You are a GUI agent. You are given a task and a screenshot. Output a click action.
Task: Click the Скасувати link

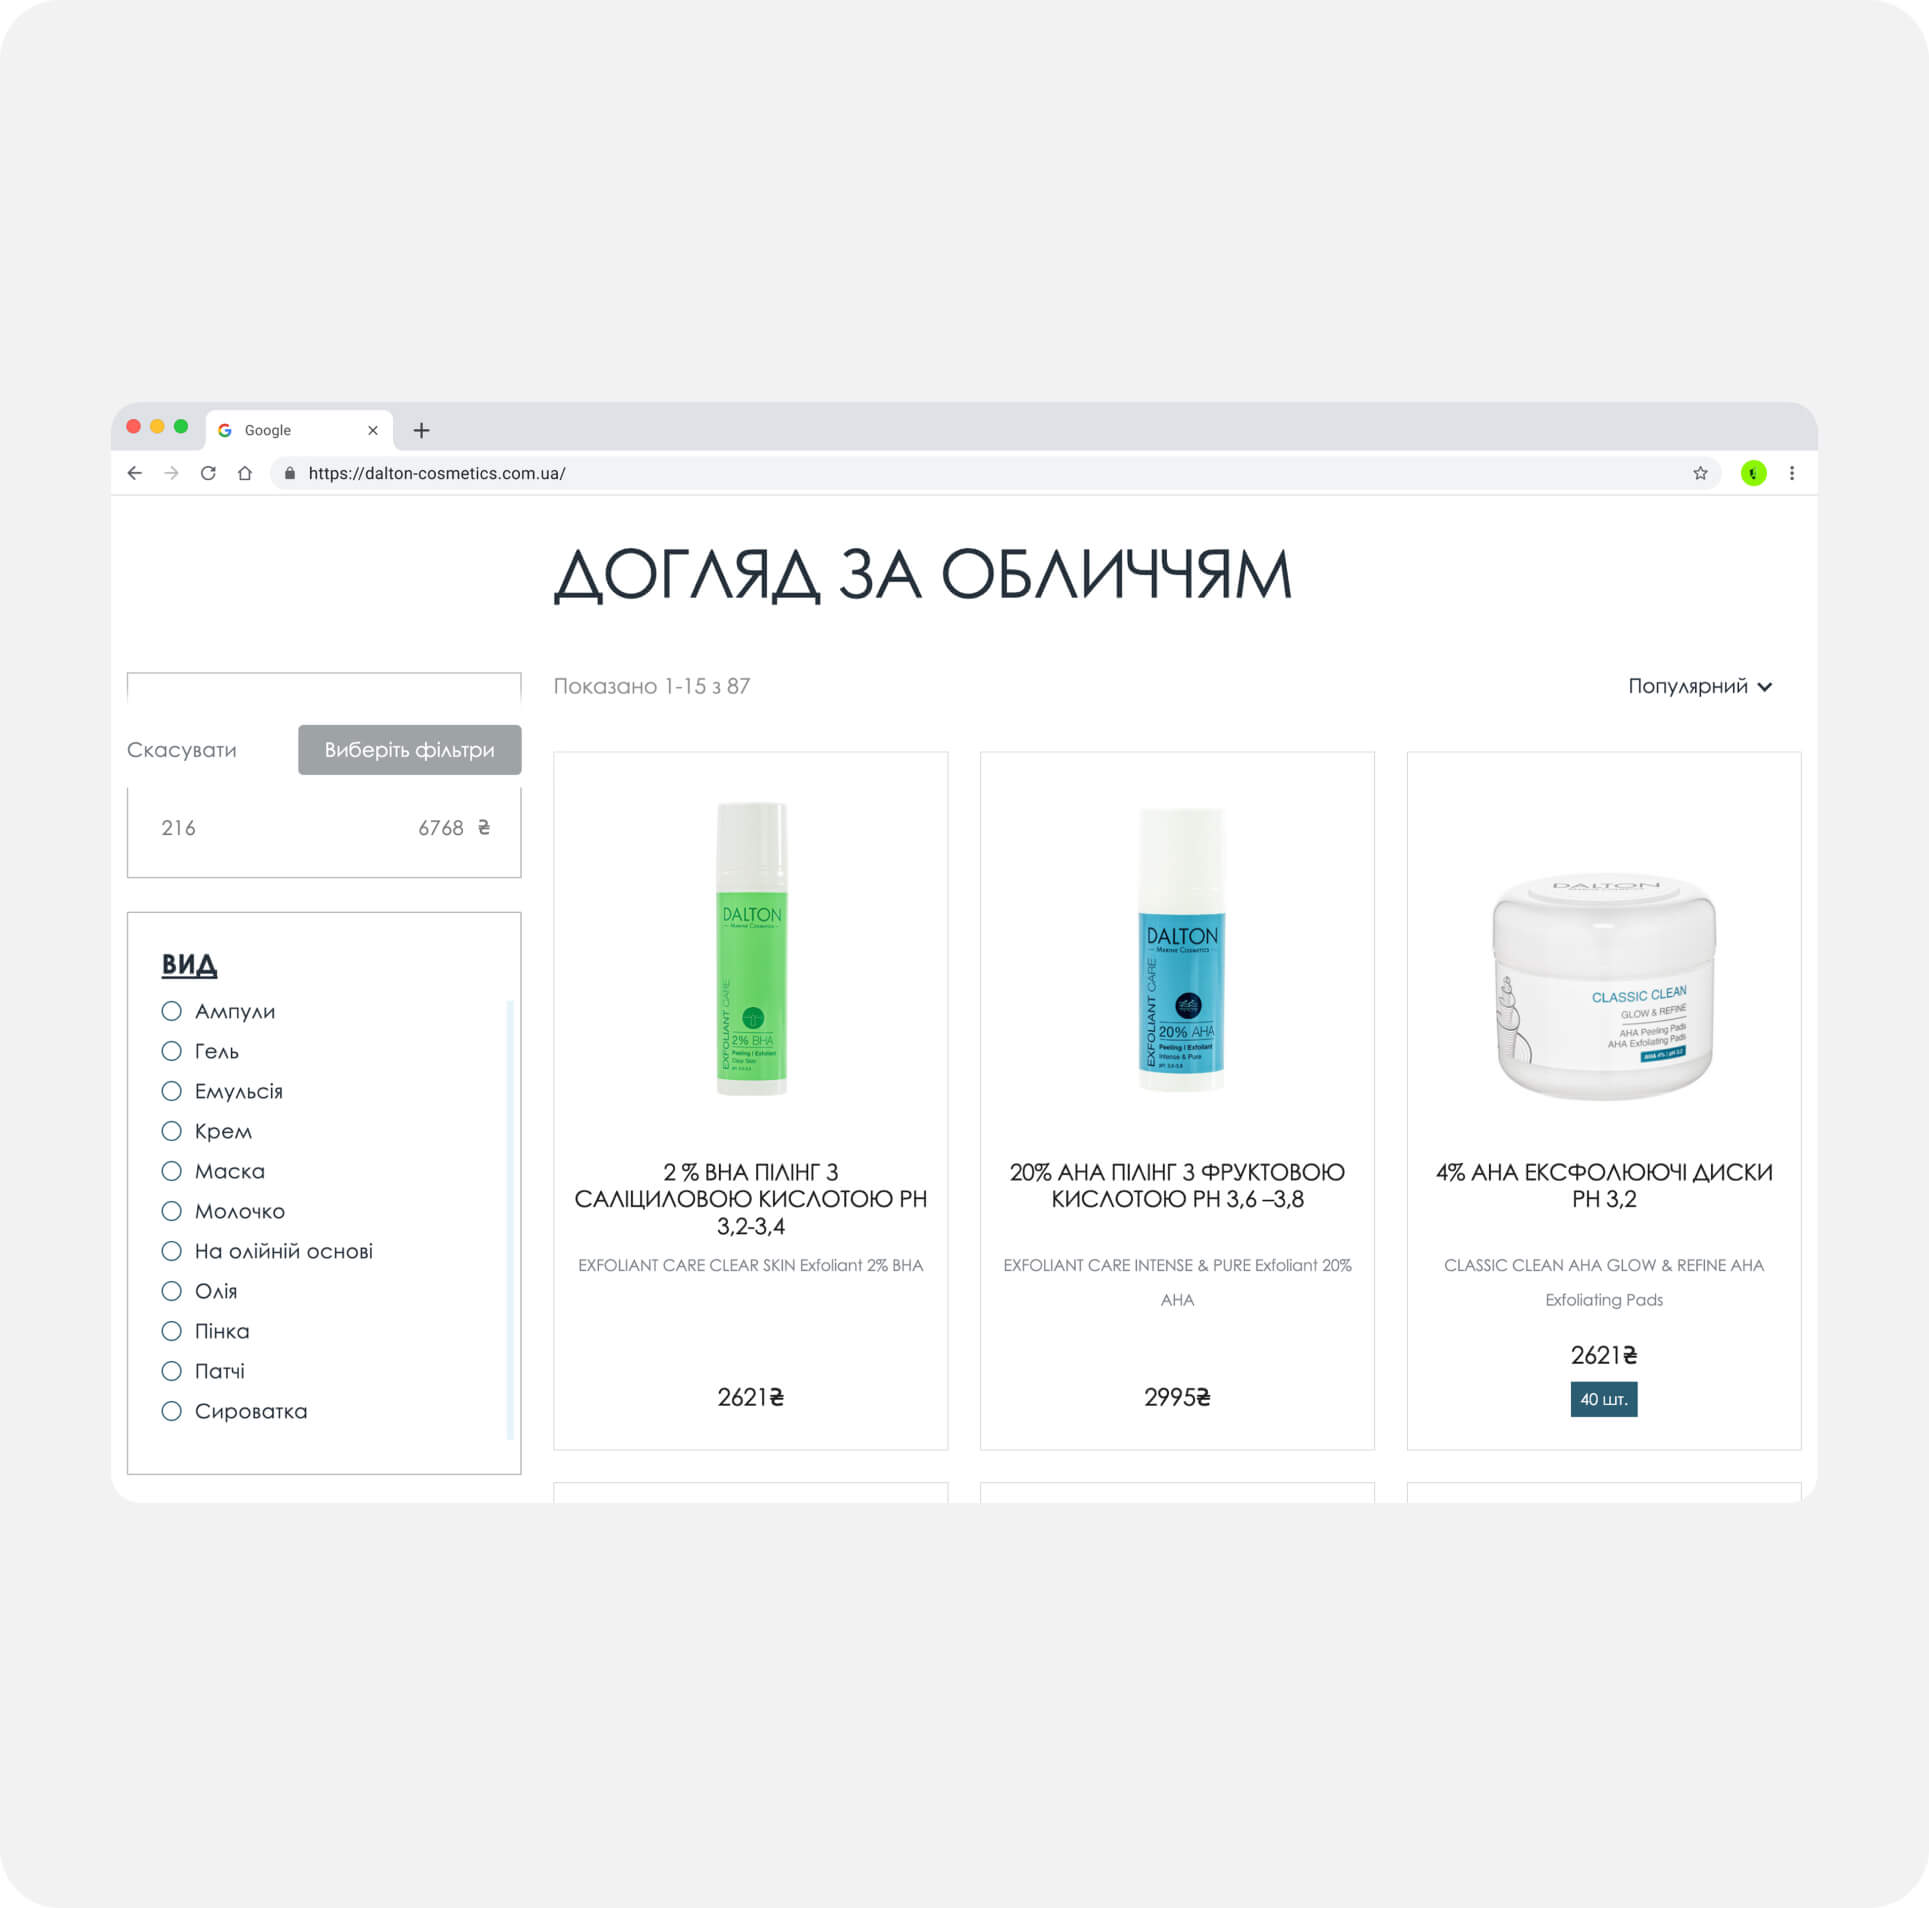pyautogui.click(x=182, y=750)
